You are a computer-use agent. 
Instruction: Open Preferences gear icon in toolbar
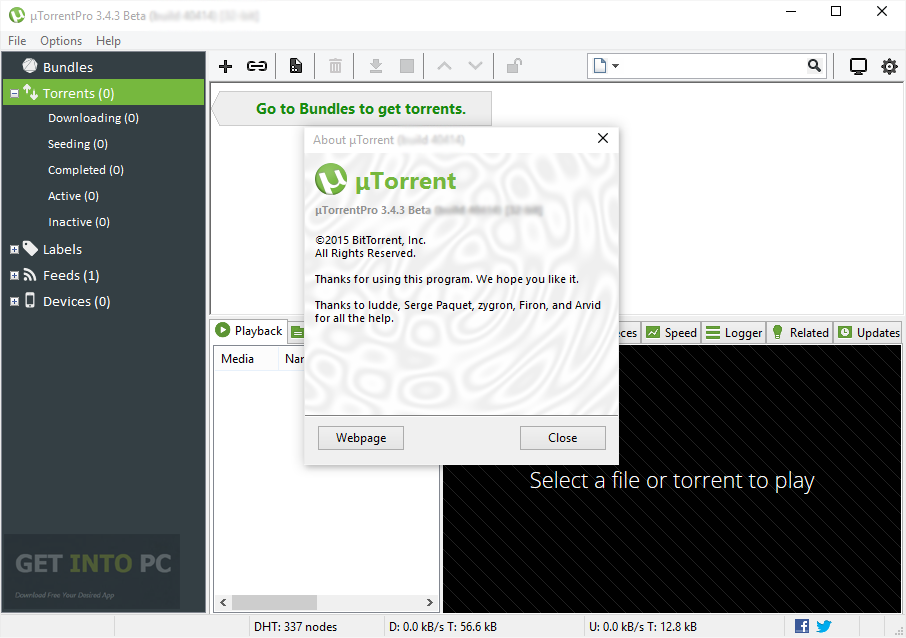pyautogui.click(x=889, y=66)
